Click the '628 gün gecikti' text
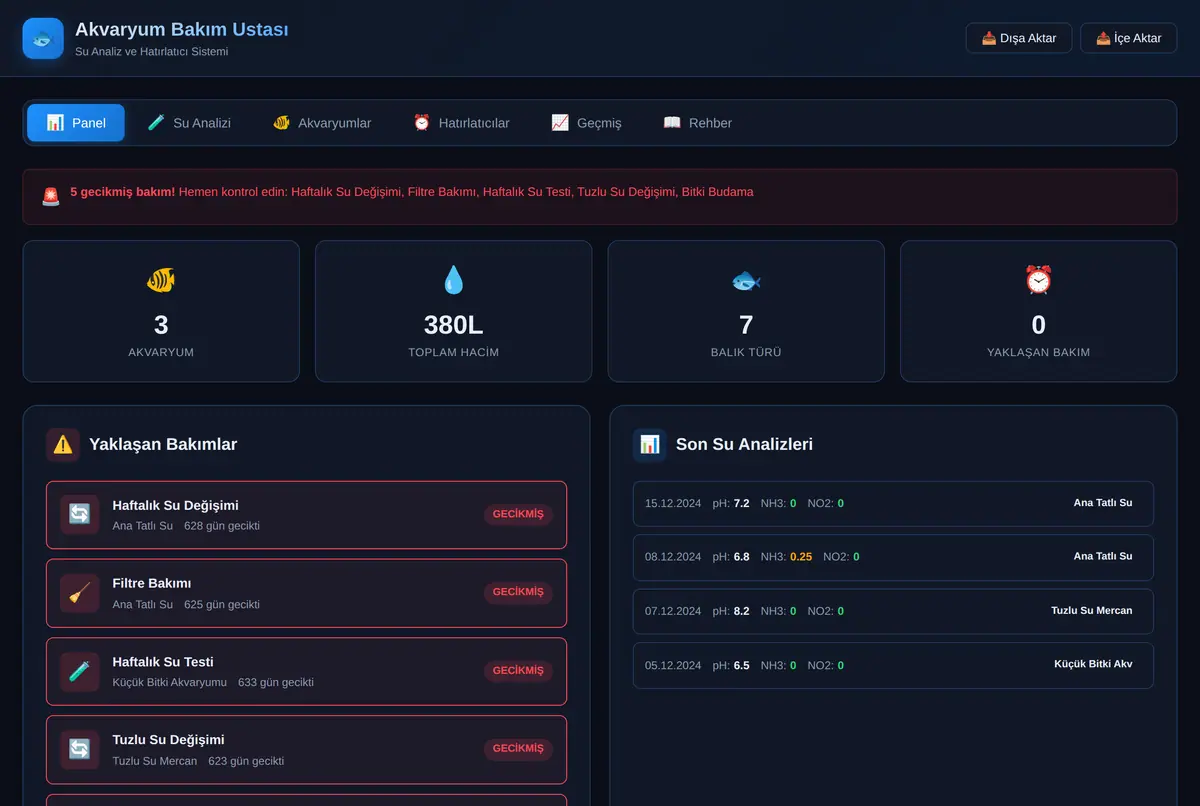 tap(222, 526)
